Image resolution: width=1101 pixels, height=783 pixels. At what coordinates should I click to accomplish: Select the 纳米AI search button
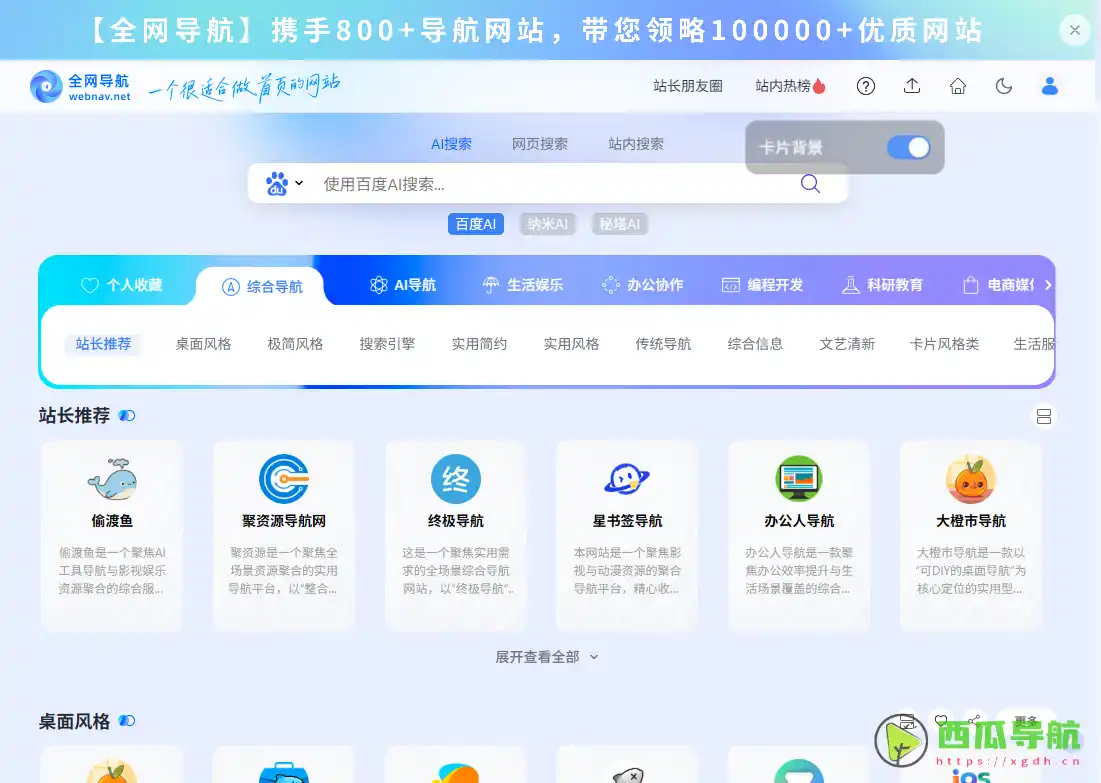pyautogui.click(x=547, y=223)
